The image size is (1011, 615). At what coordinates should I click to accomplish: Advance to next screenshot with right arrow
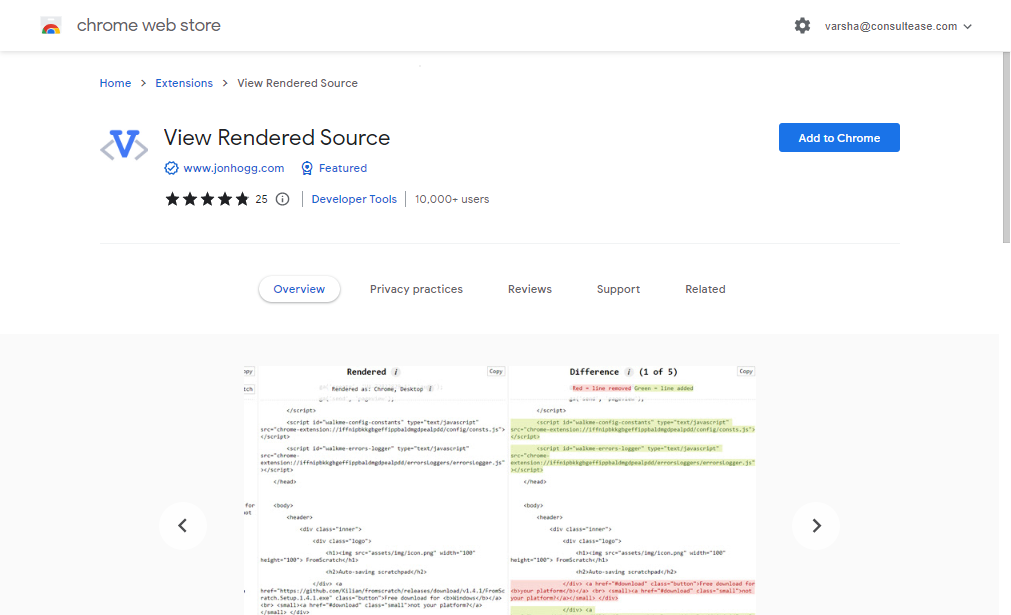[816, 526]
